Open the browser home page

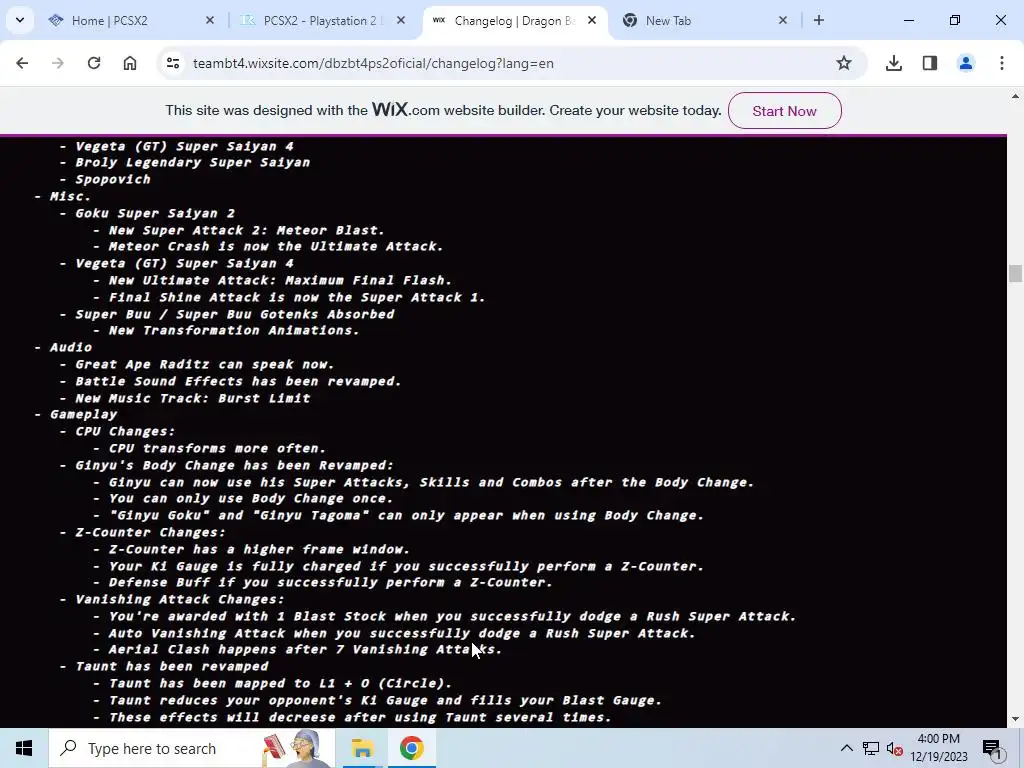point(130,63)
